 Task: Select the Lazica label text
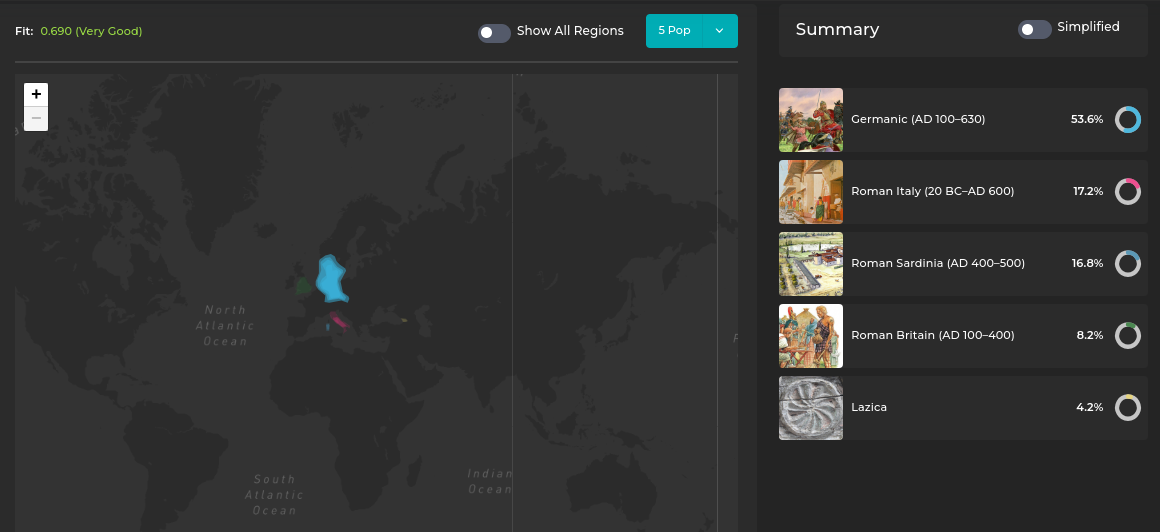coord(869,408)
